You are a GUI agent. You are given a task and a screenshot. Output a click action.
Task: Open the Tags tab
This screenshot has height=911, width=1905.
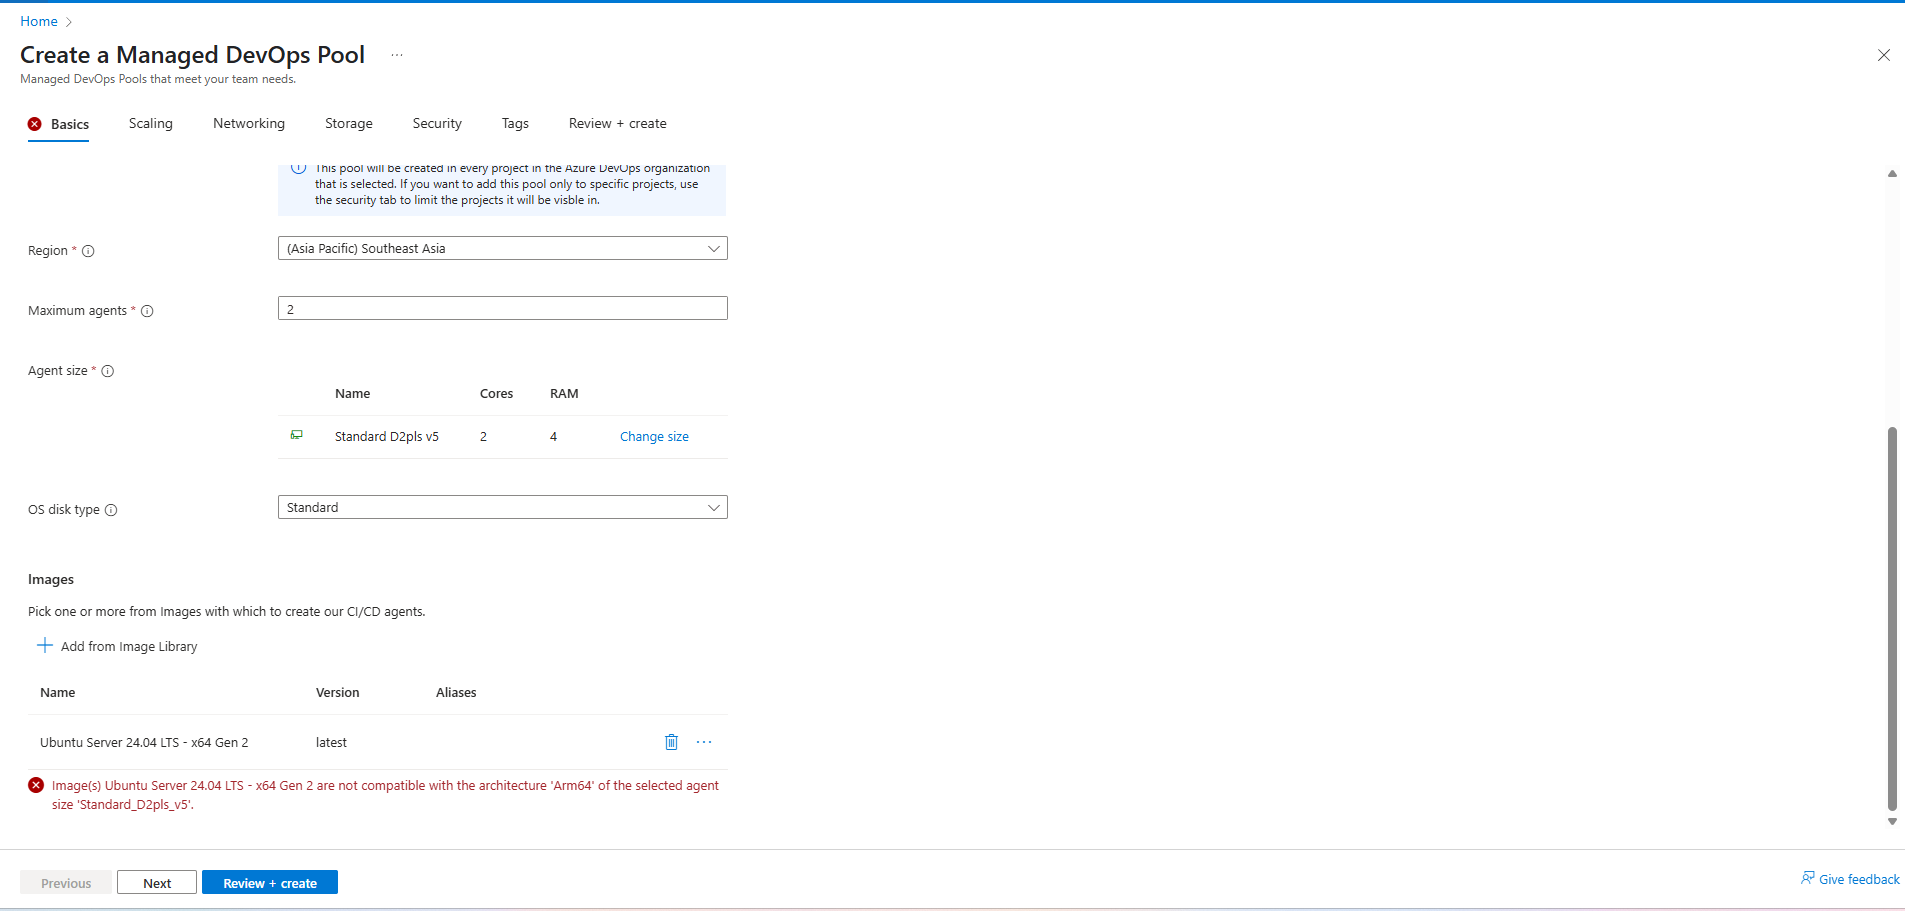(x=515, y=123)
